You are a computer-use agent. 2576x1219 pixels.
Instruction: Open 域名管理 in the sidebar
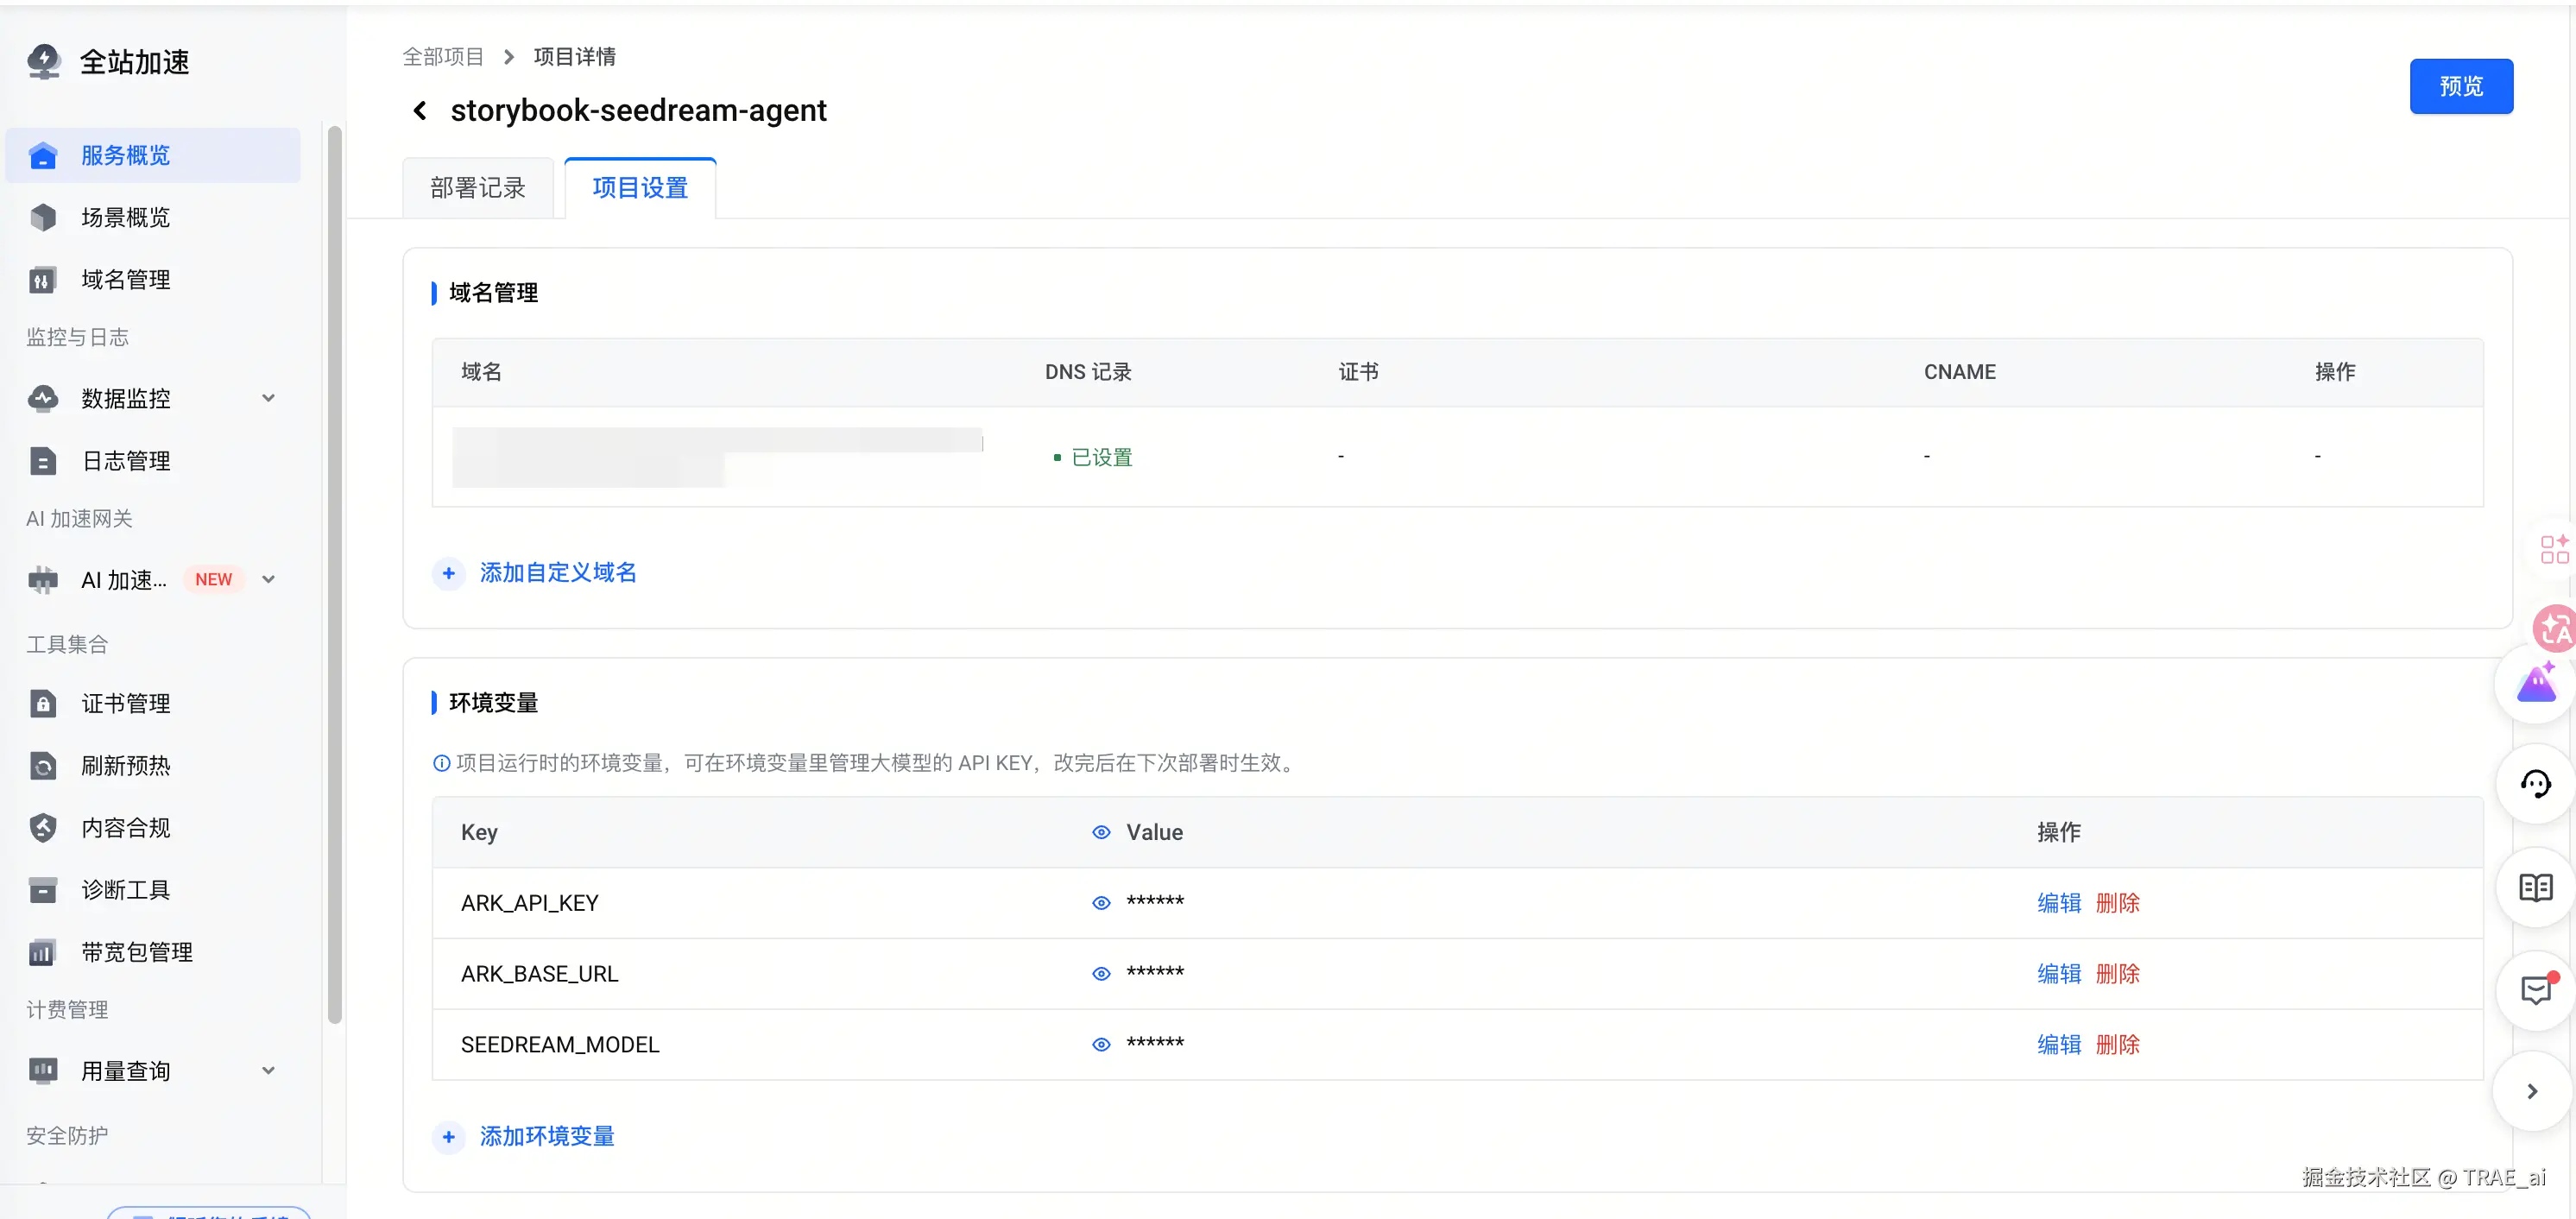click(x=125, y=280)
